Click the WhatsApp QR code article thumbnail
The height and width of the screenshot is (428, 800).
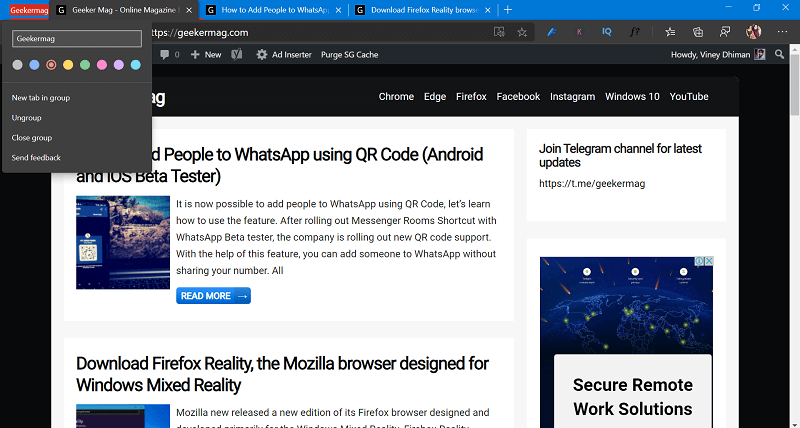coord(123,242)
